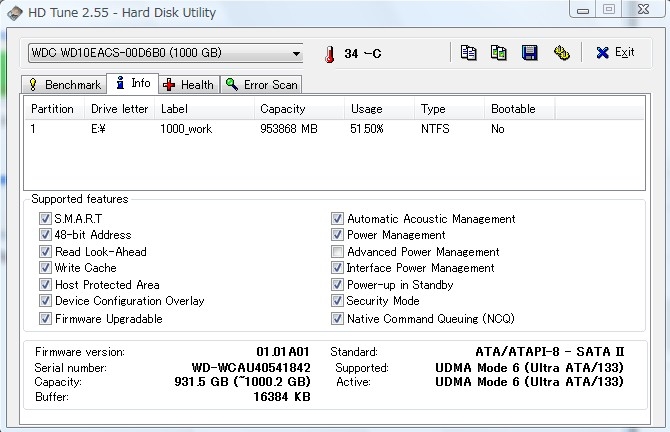The image size is (670, 432).
Task: Click the Usage column header
Action: coord(366,109)
